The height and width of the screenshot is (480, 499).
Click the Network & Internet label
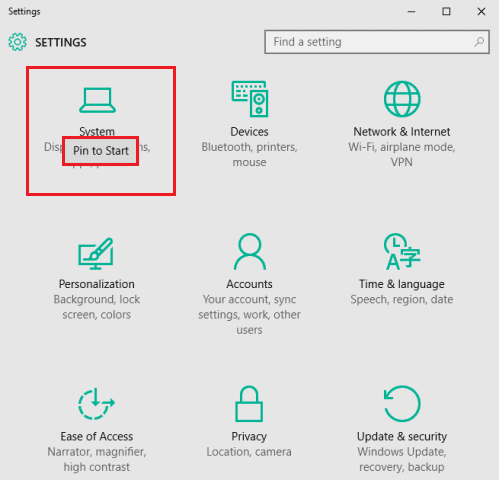402,132
